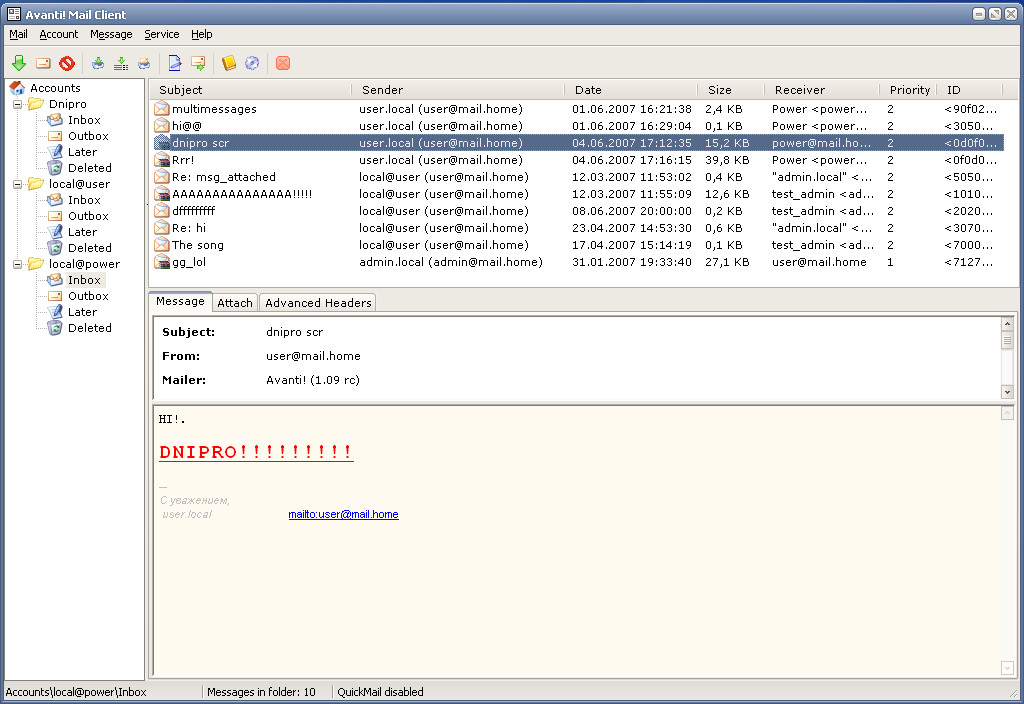Sort by the Priority column header

908,89
